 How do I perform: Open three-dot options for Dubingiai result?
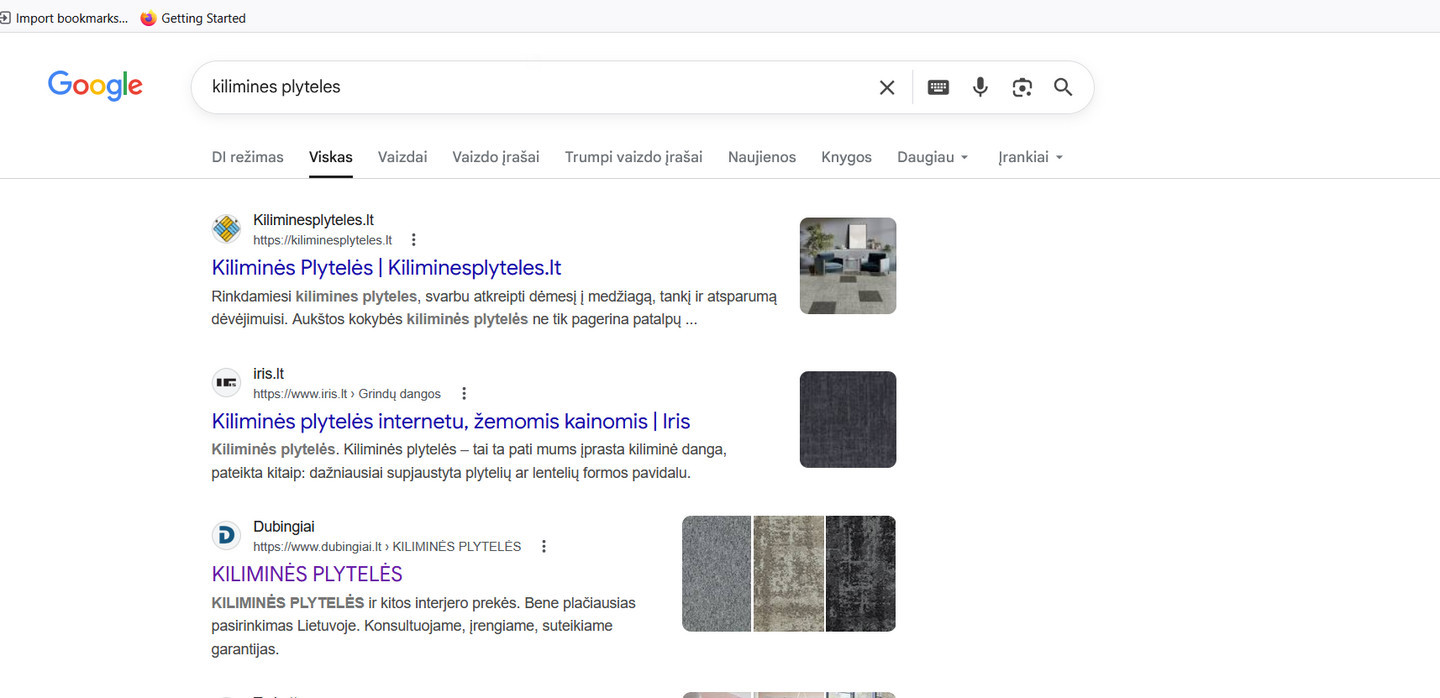pos(544,547)
